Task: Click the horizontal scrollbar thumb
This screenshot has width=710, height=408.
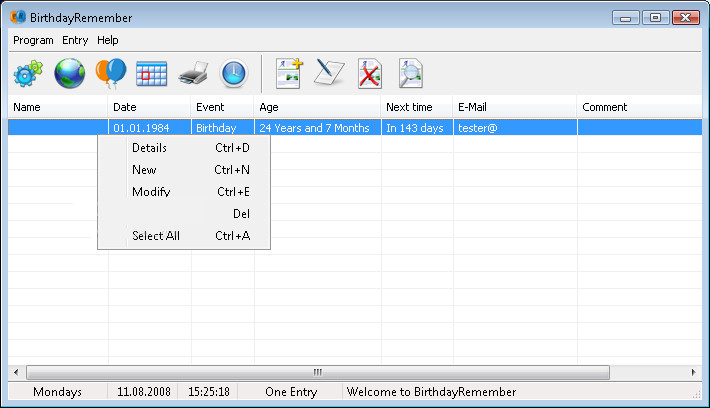Action: point(318,373)
